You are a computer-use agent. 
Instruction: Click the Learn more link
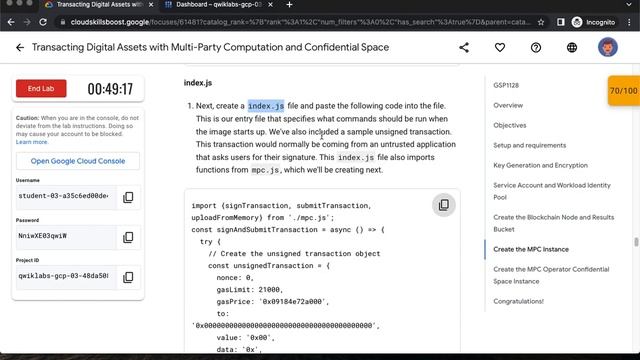click(x=32, y=142)
